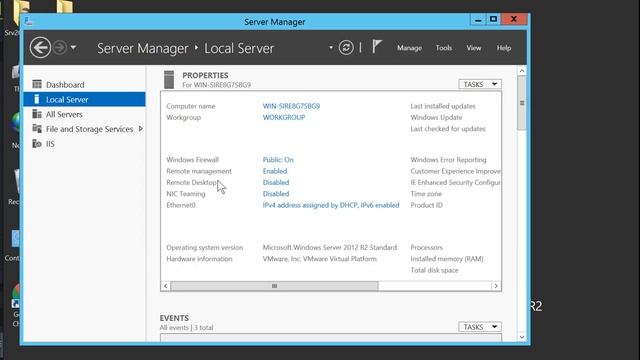Open File and Storage Services
This screenshot has height=360, width=640.
pyautogui.click(x=84, y=129)
